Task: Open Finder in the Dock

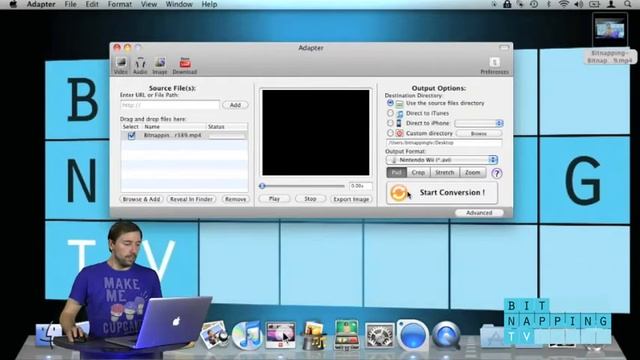Action: (x=48, y=335)
